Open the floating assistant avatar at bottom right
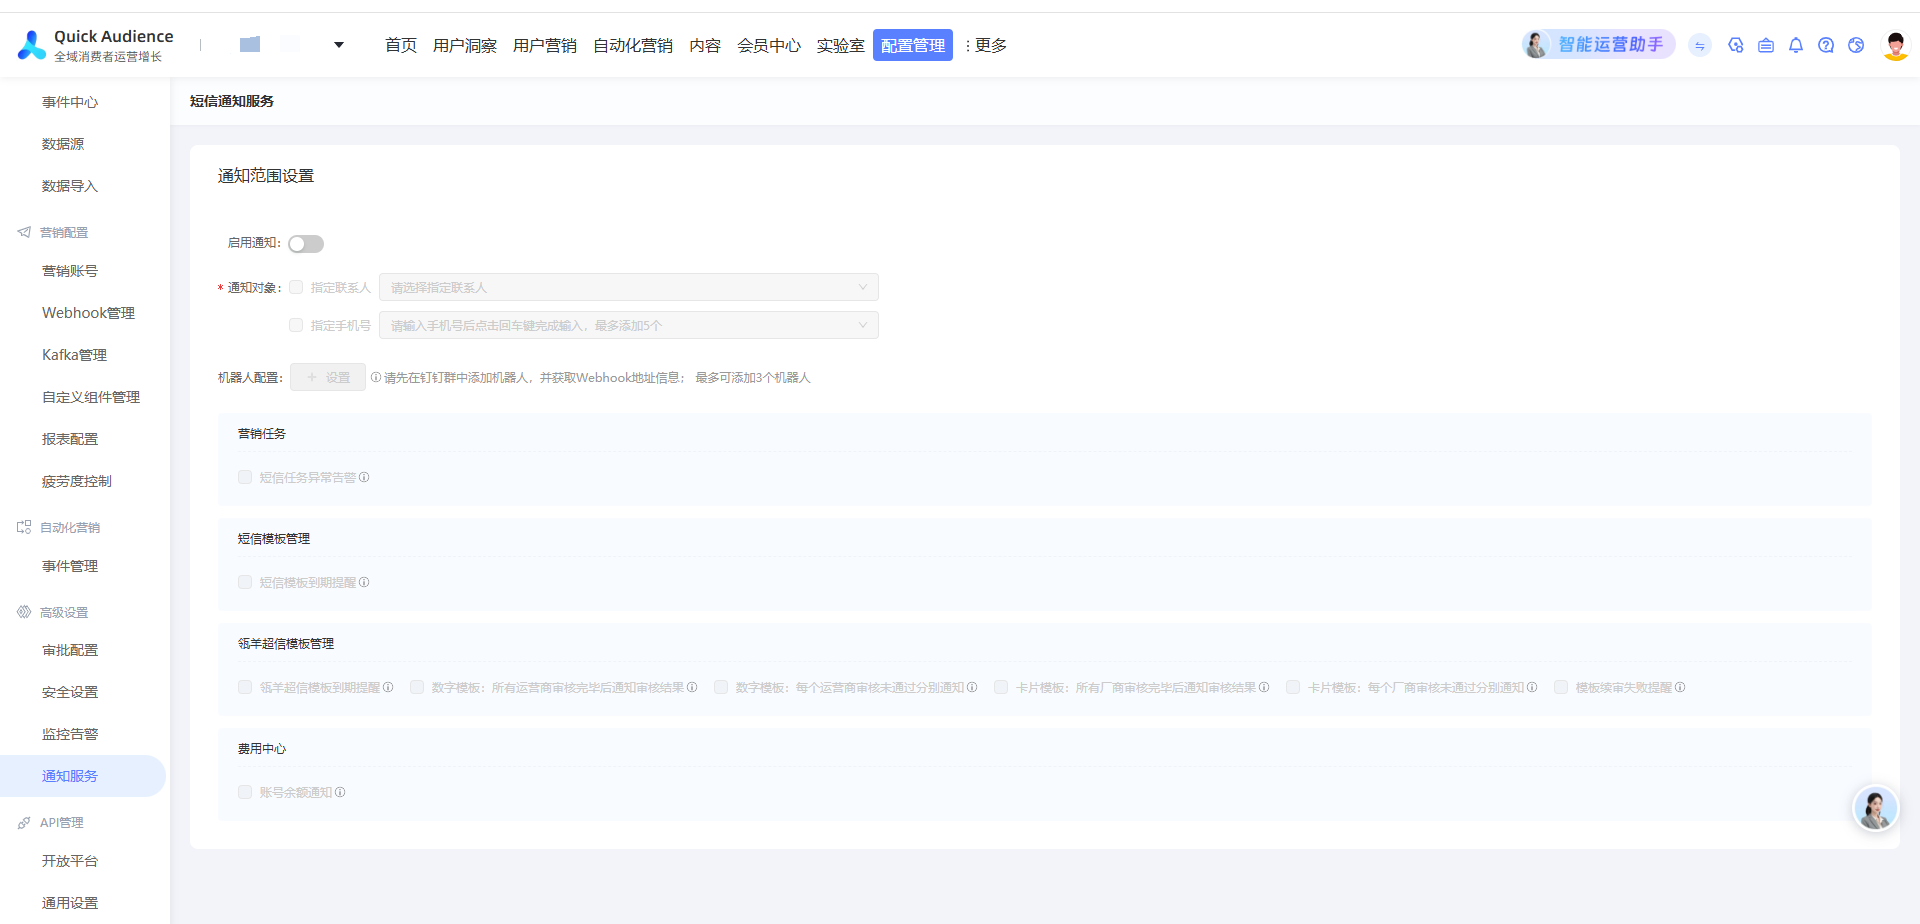Image resolution: width=1920 pixels, height=924 pixels. (x=1875, y=809)
